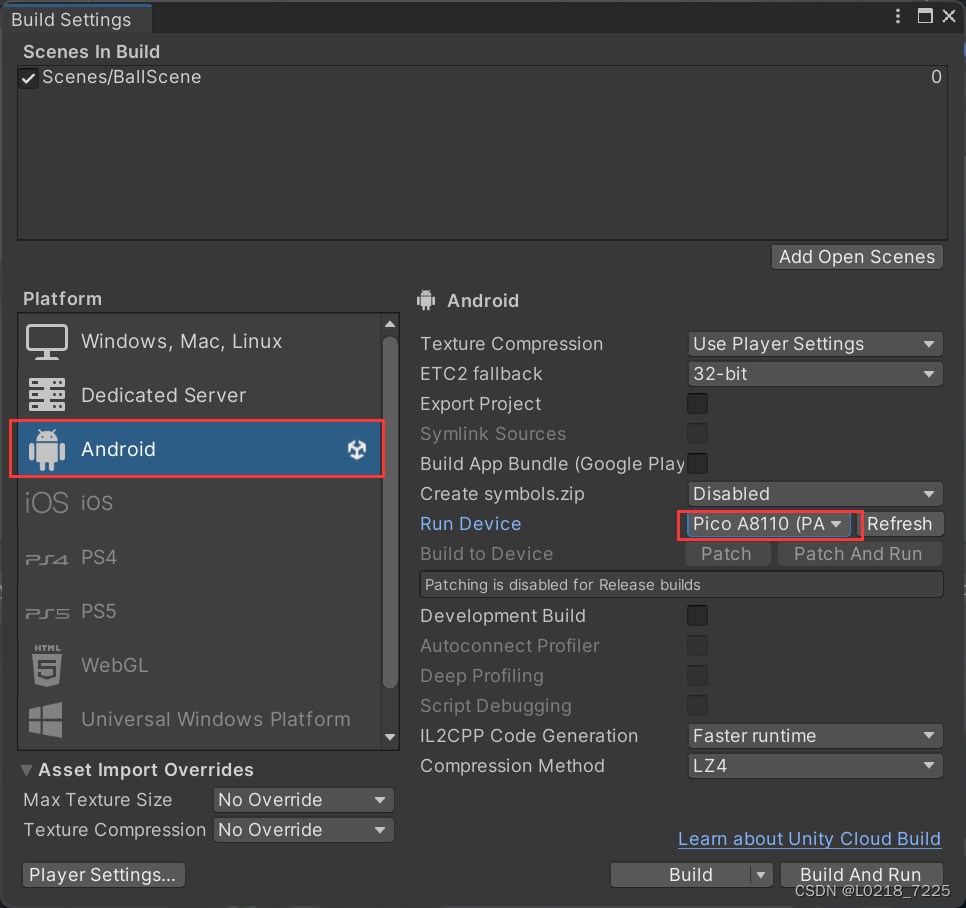Open the Learn about Unity Cloud Build link
Image resolution: width=966 pixels, height=908 pixels.
click(x=809, y=839)
